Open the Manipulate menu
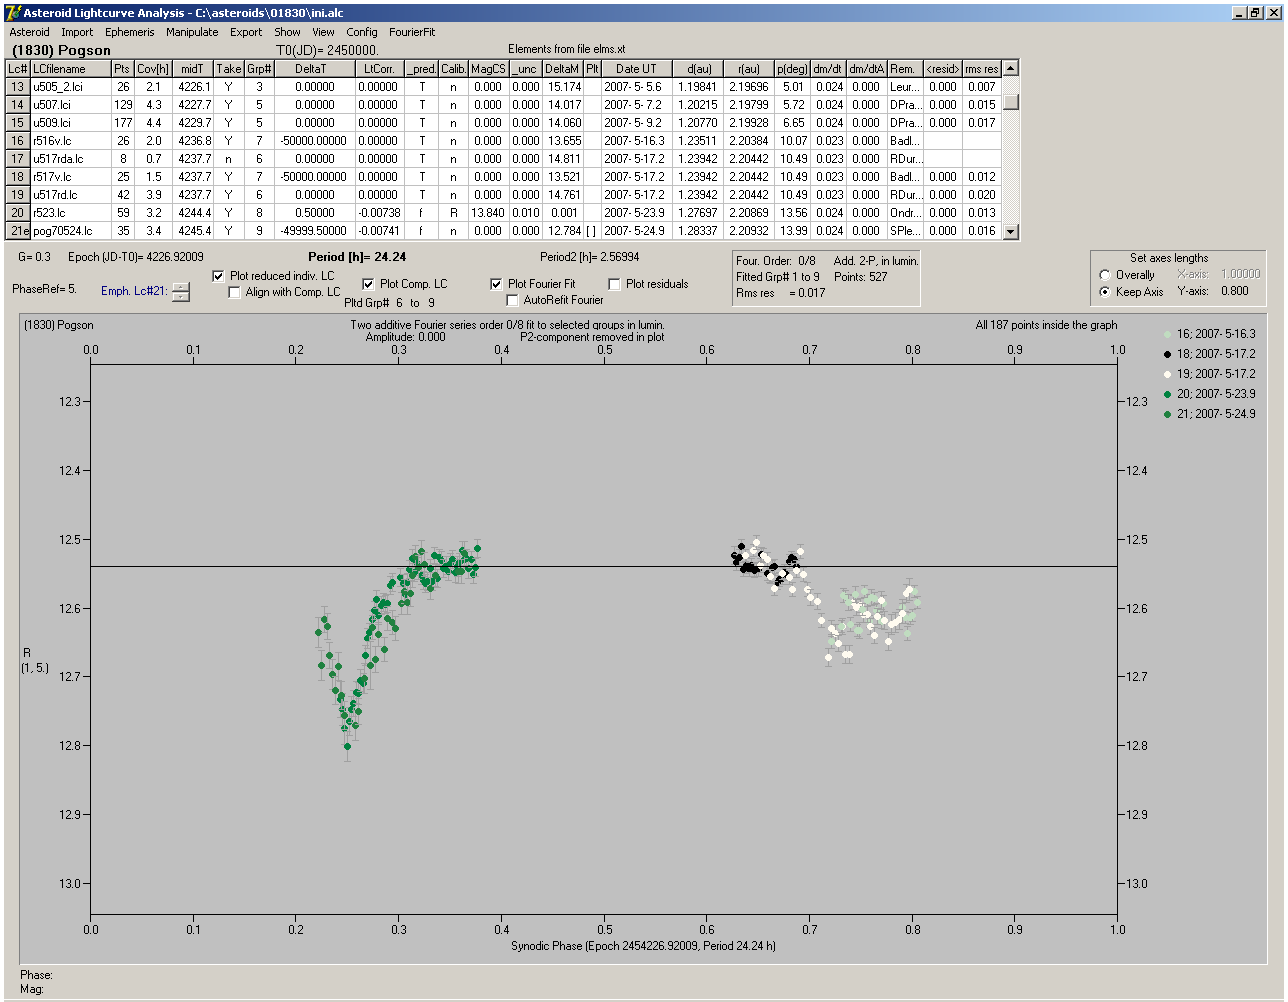The image size is (1288, 1002). pyautogui.click(x=192, y=32)
